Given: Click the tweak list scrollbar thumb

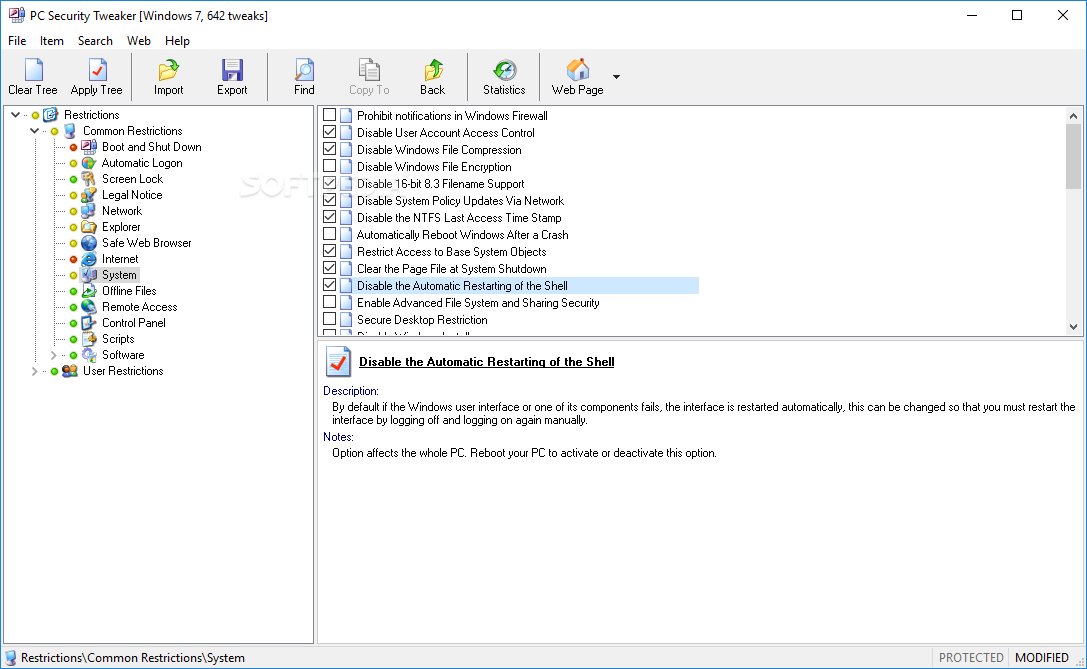Looking at the screenshot, I should point(1073,156).
